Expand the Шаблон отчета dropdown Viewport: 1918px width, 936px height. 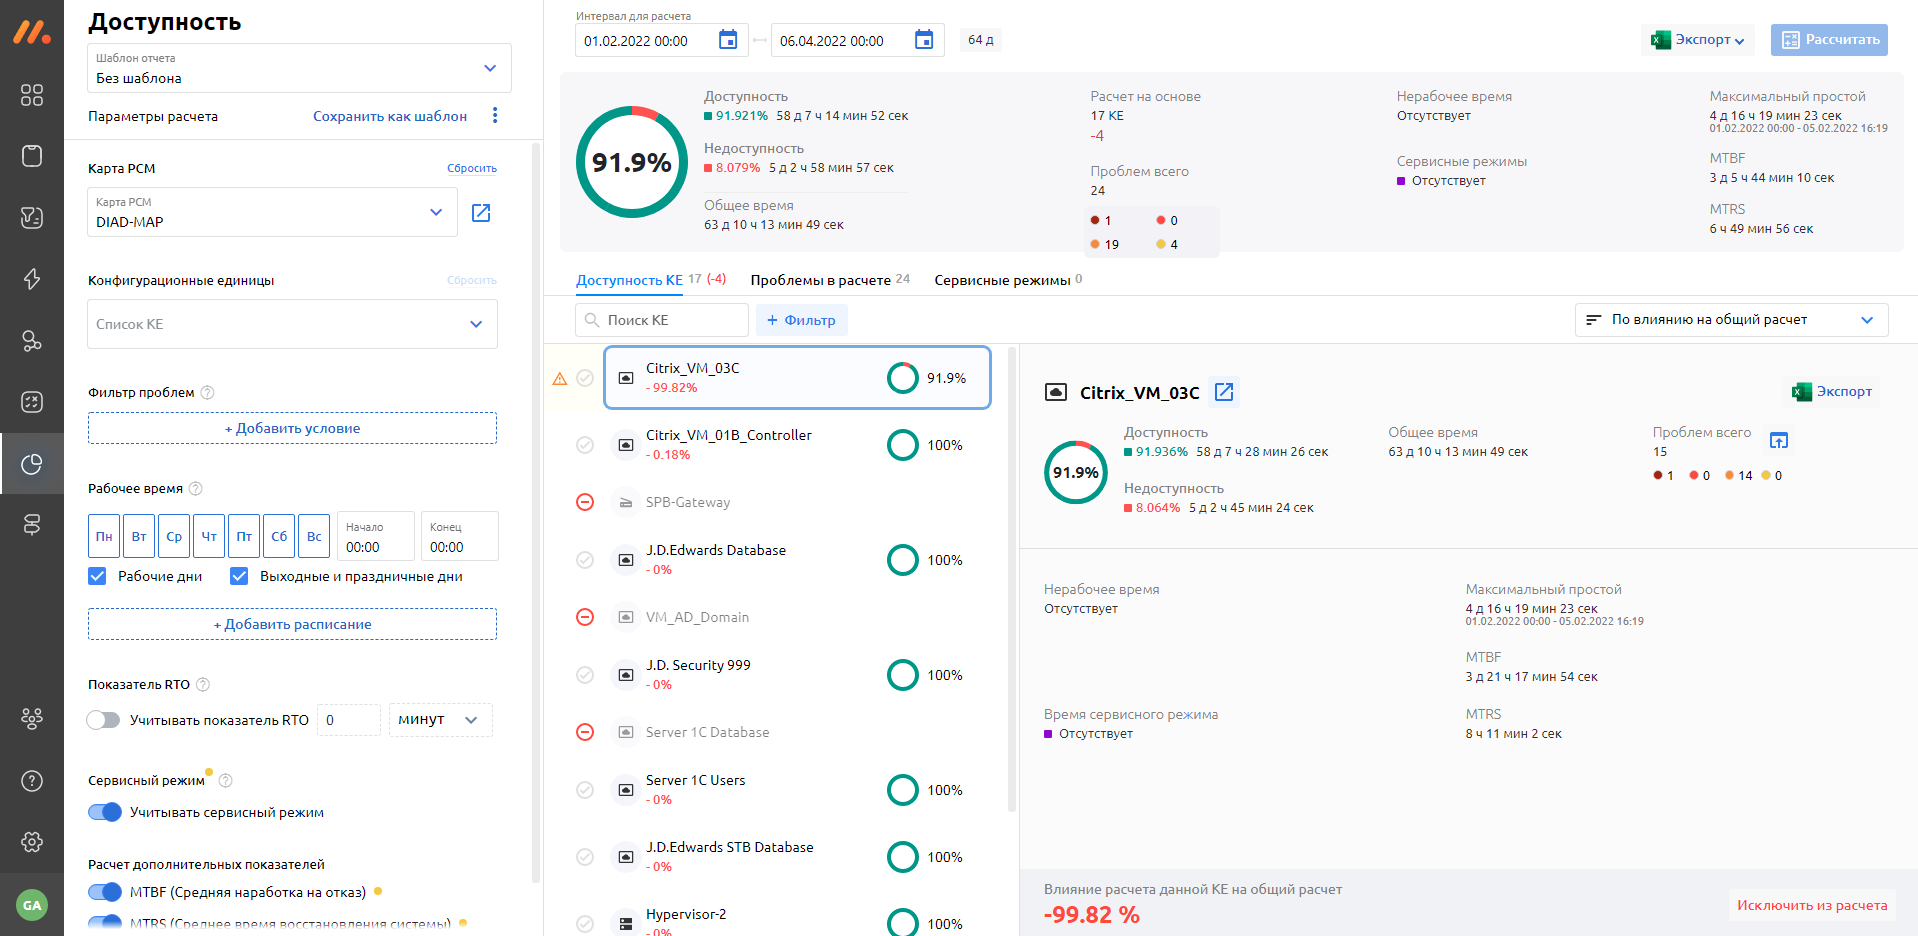[x=299, y=68]
